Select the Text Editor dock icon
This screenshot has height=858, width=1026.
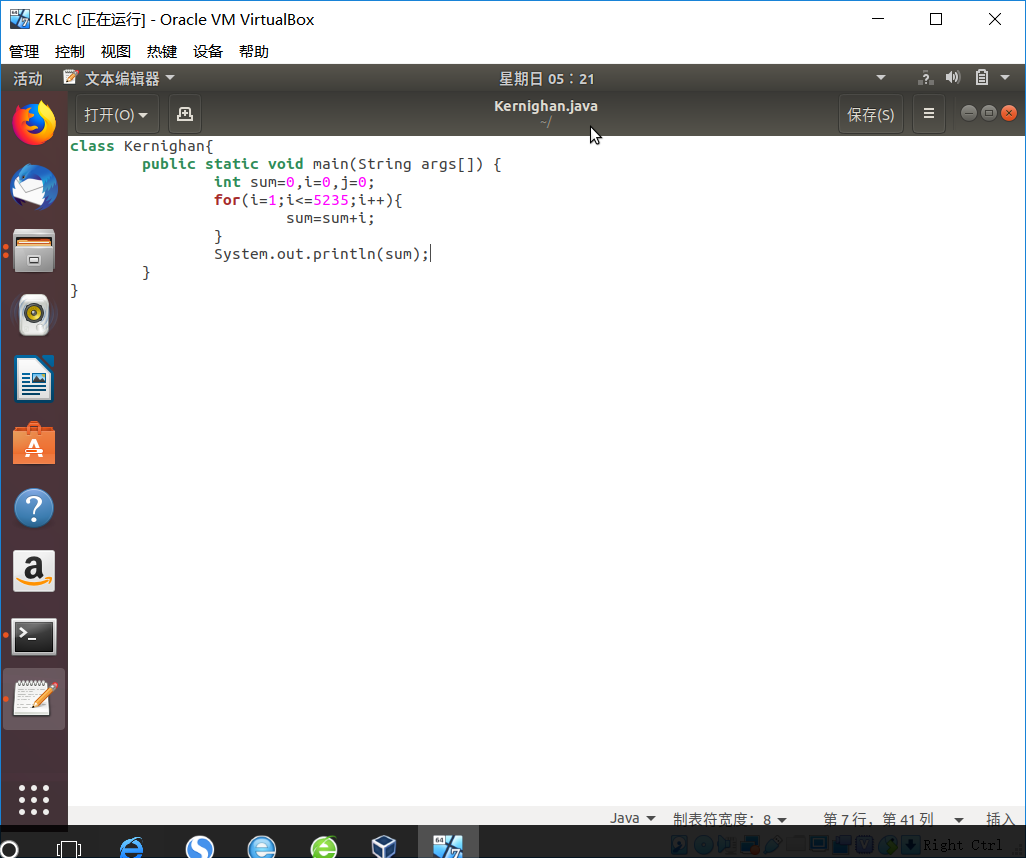pyautogui.click(x=34, y=698)
